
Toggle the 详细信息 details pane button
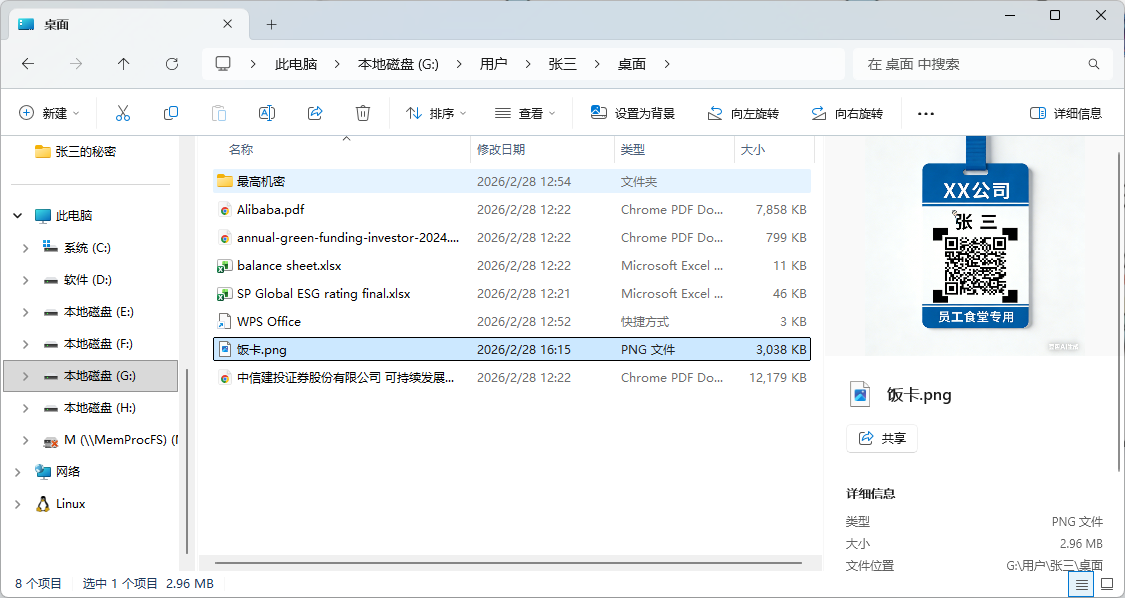[1066, 113]
